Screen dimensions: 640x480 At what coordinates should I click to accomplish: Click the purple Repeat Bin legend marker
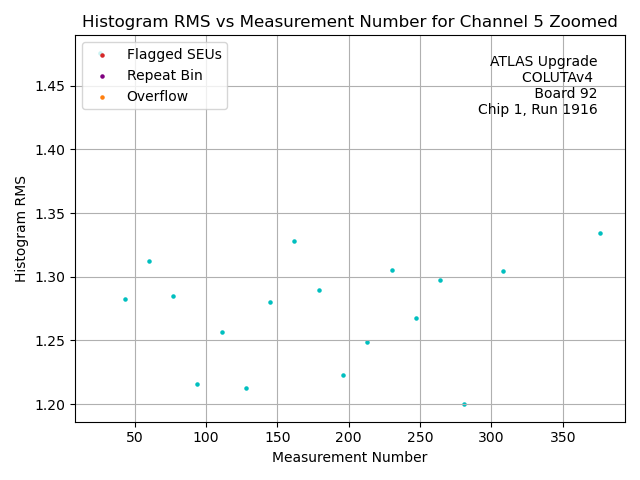click(x=101, y=76)
